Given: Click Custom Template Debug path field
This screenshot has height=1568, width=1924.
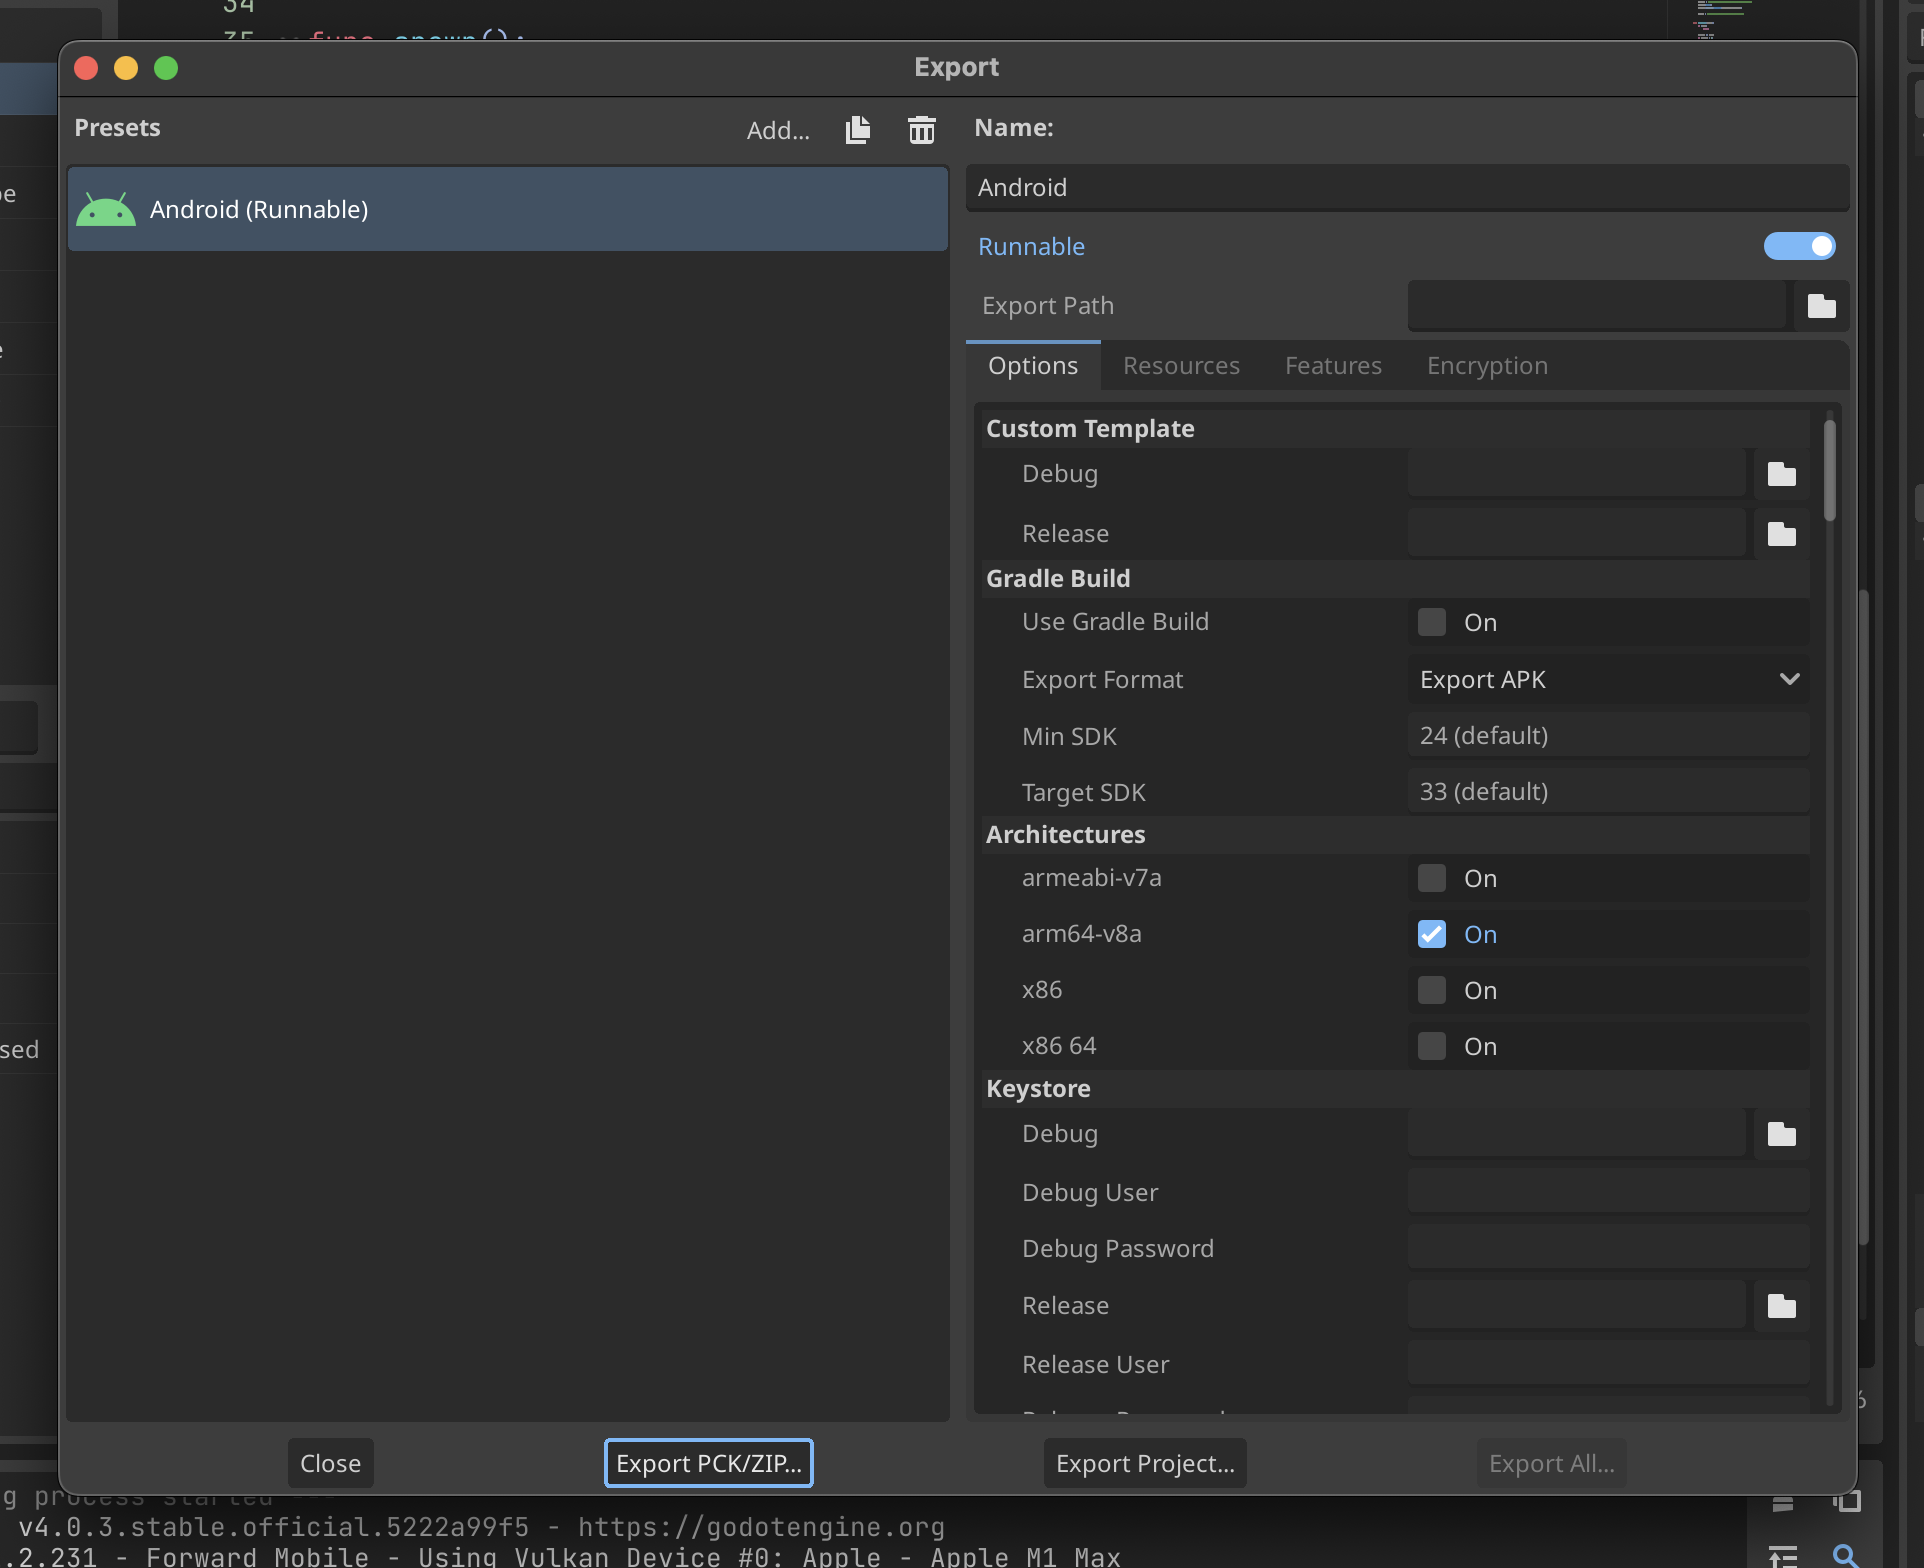Looking at the screenshot, I should coord(1577,474).
